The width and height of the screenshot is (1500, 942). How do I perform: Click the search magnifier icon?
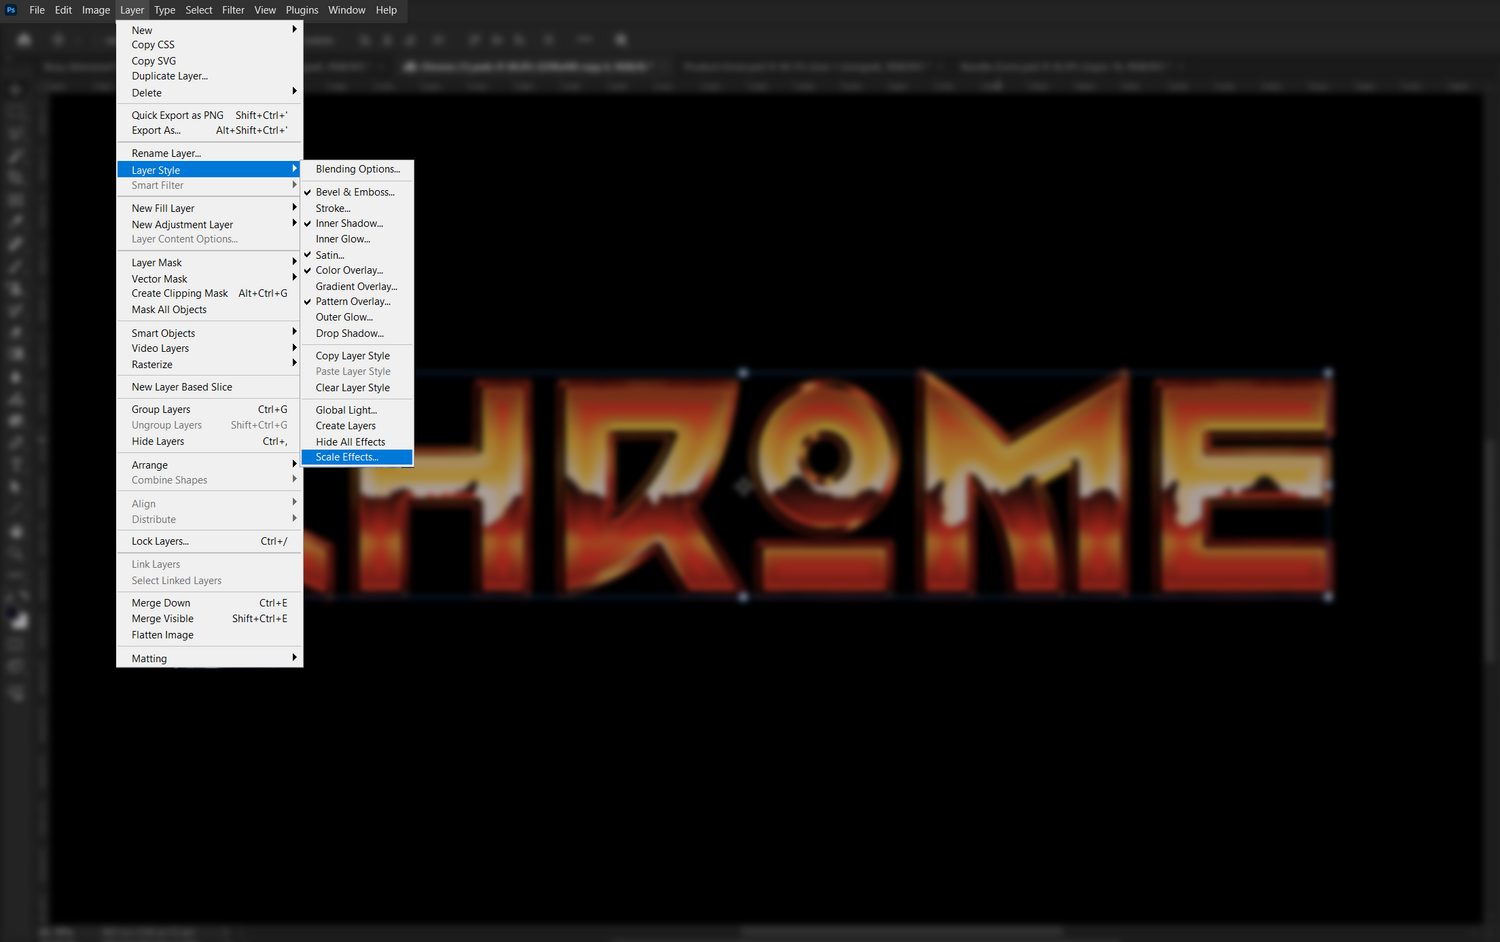pyautogui.click(x=621, y=40)
